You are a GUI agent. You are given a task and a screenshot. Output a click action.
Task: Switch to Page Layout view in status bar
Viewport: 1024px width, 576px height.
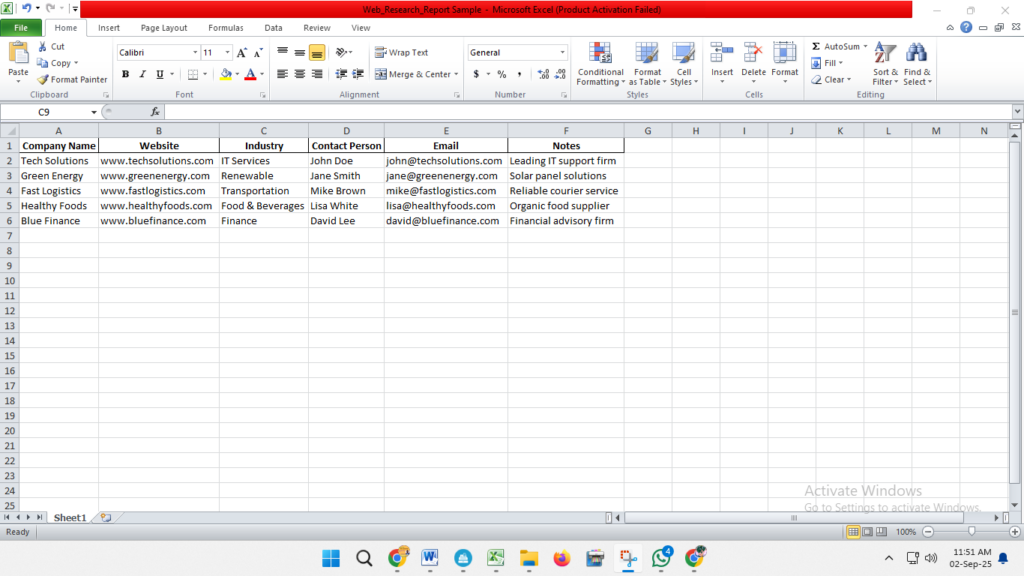pyautogui.click(x=867, y=532)
